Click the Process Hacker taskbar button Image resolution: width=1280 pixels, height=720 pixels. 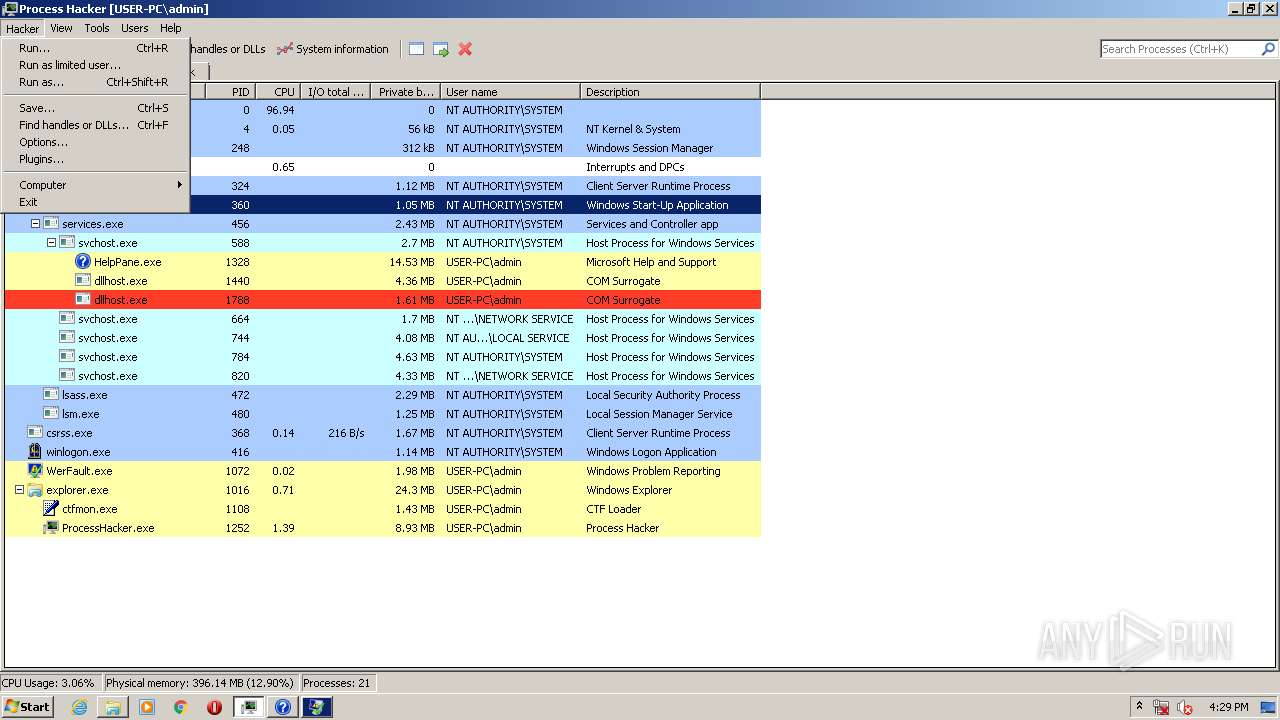249,707
